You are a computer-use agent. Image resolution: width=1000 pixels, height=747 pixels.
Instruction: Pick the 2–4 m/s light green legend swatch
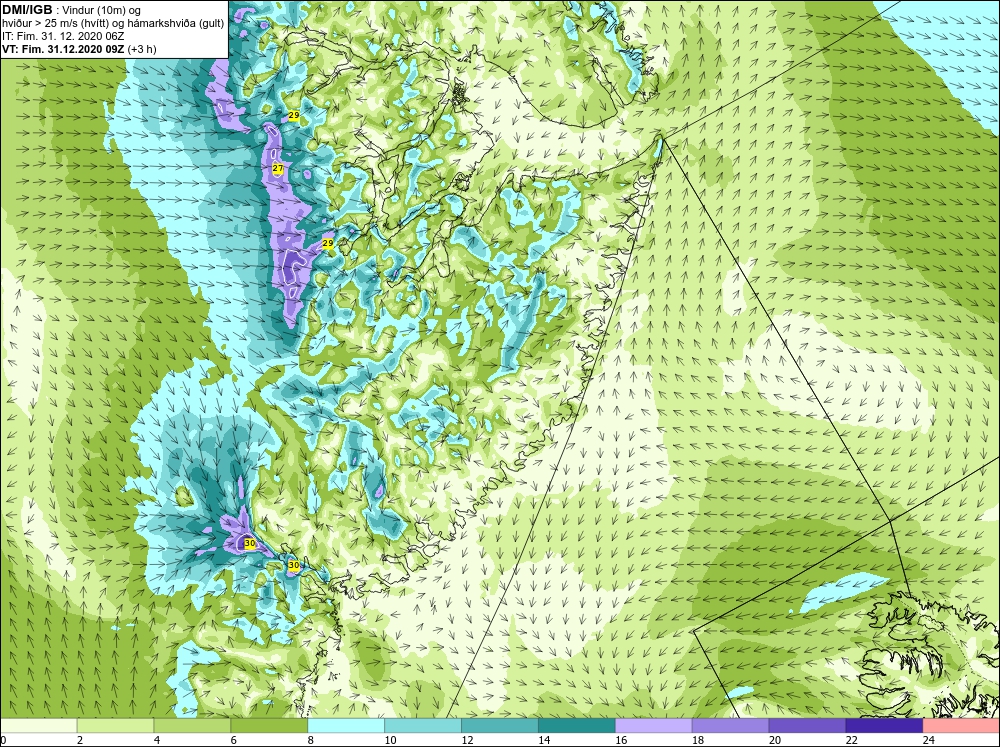tap(115, 725)
